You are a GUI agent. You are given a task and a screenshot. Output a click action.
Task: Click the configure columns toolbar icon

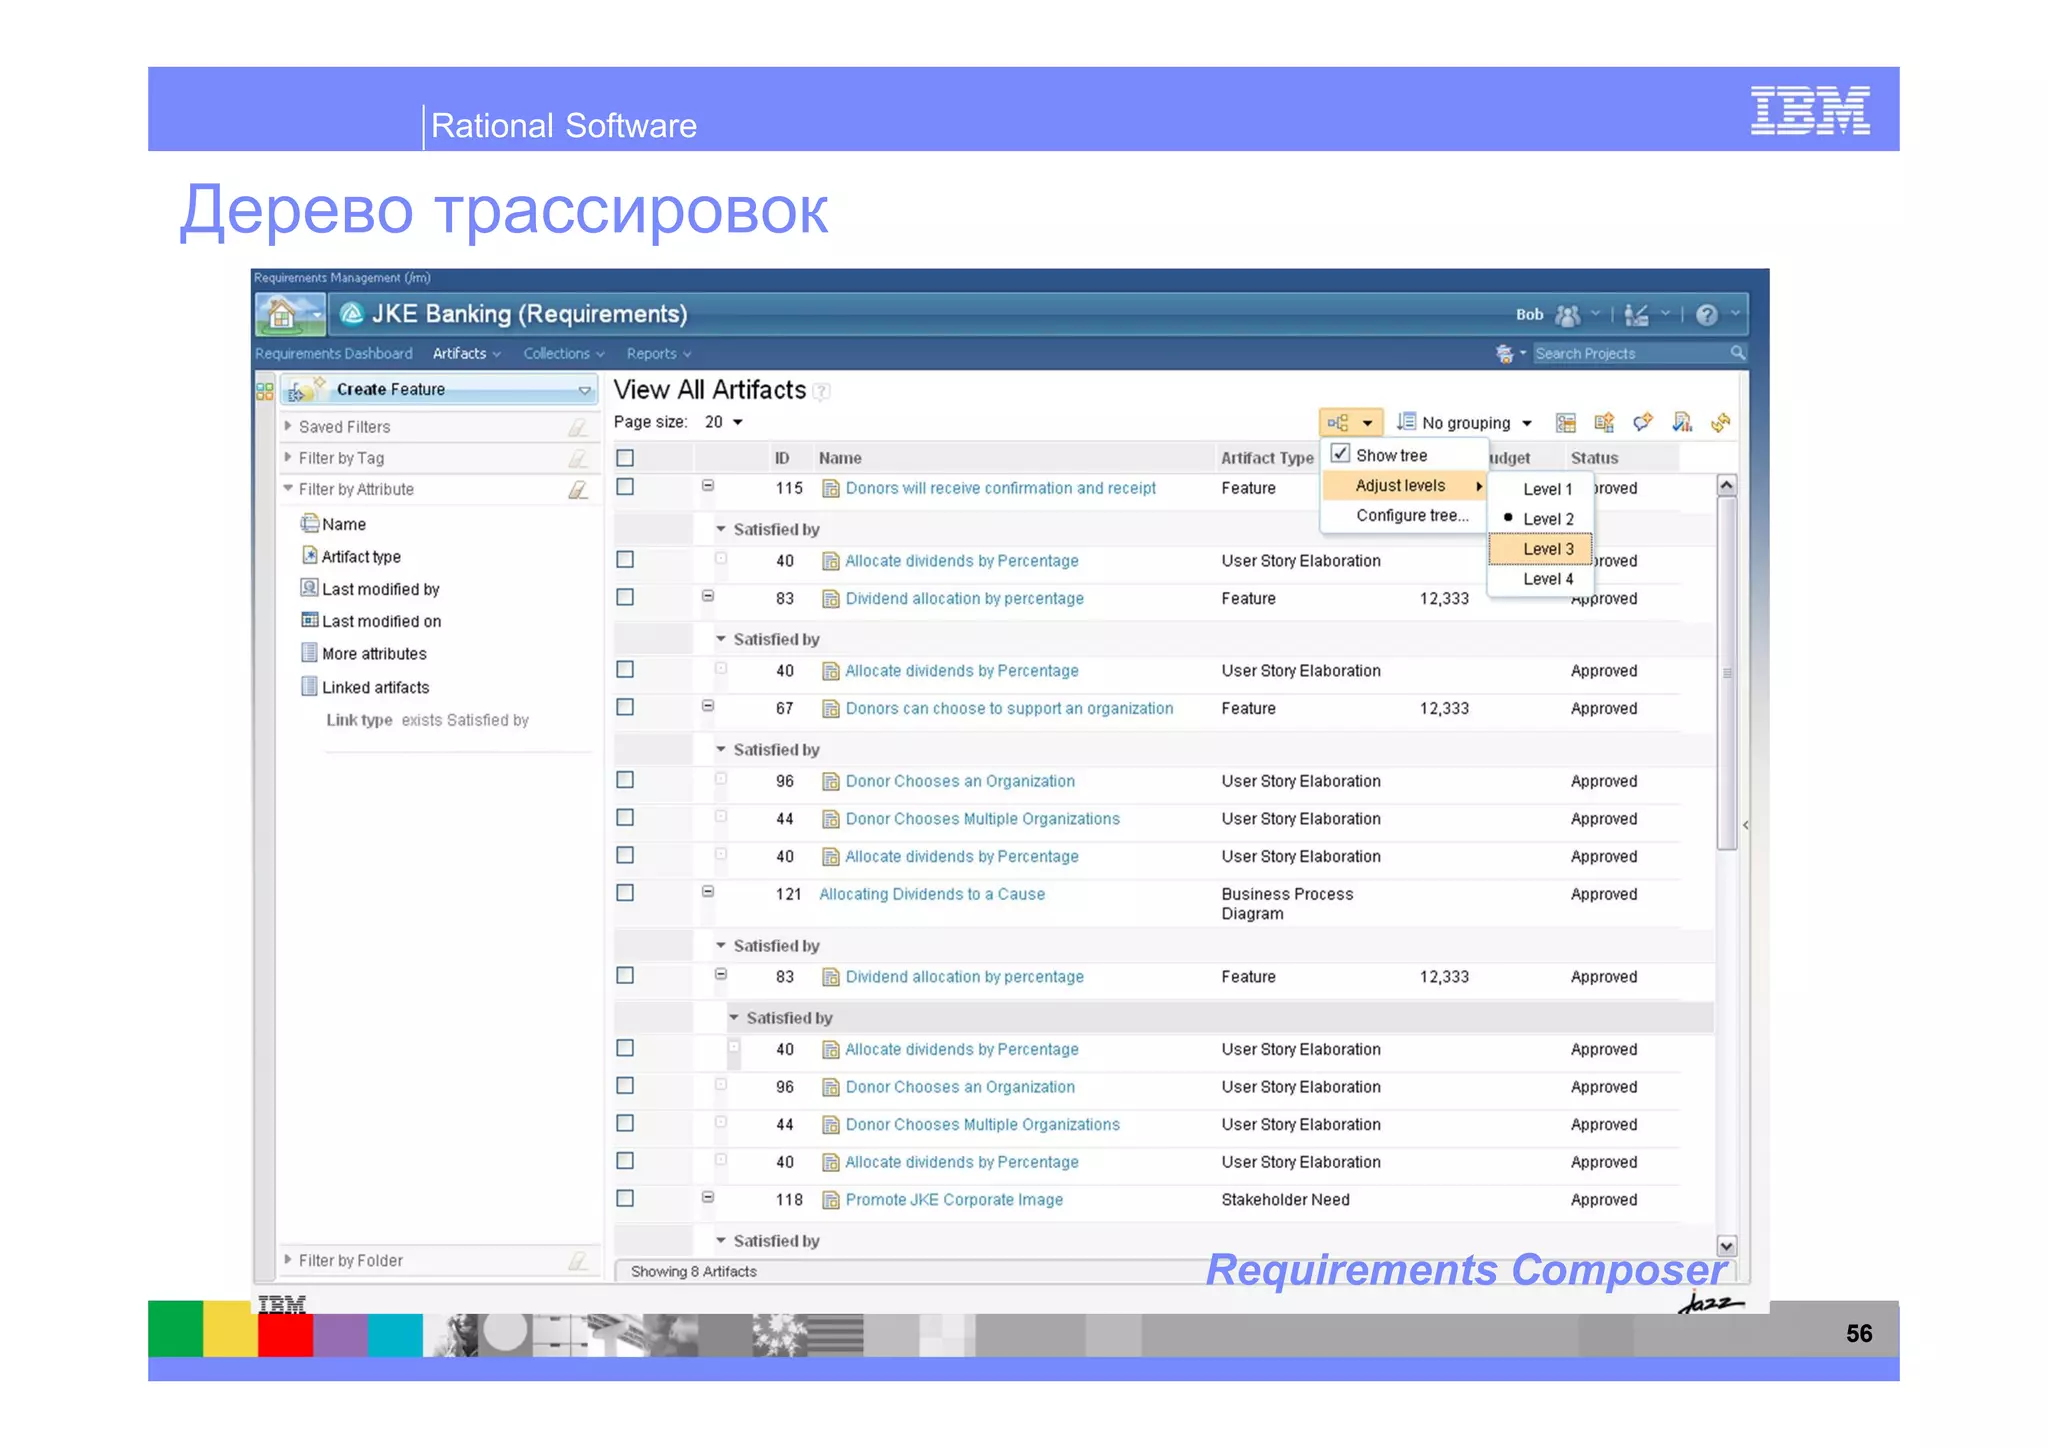pyautogui.click(x=1566, y=423)
